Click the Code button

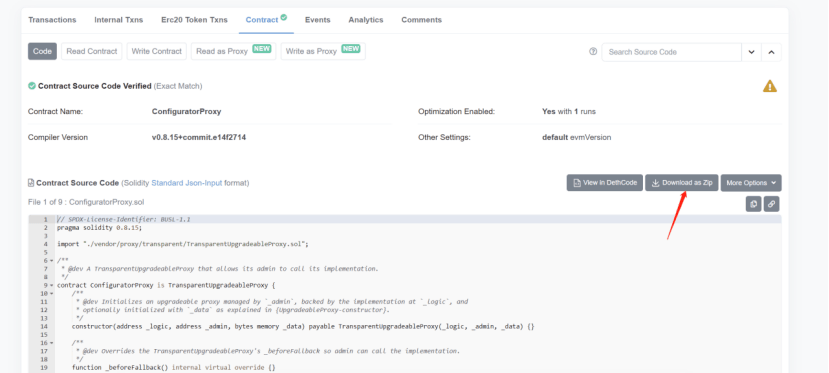(x=42, y=51)
